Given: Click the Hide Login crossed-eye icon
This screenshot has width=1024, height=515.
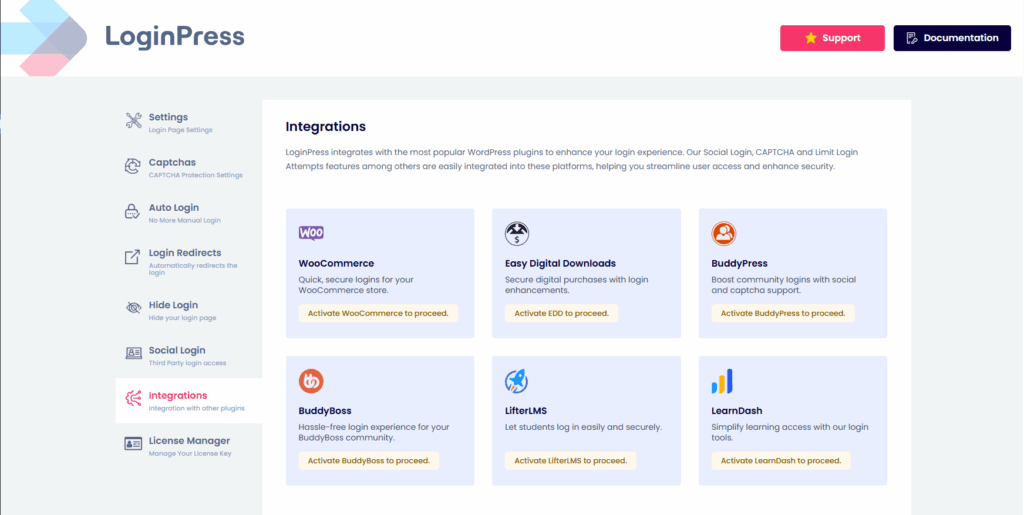Looking at the screenshot, I should coord(133,308).
